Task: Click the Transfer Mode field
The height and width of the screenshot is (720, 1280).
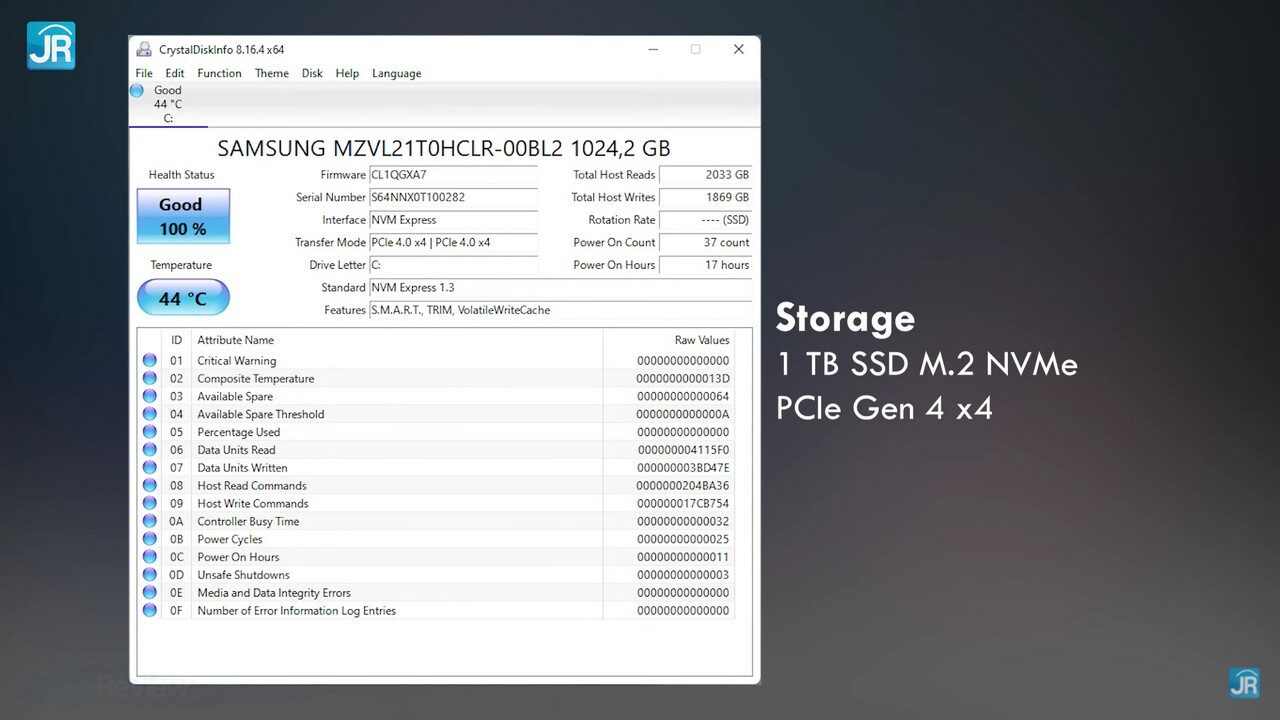Action: [453, 242]
